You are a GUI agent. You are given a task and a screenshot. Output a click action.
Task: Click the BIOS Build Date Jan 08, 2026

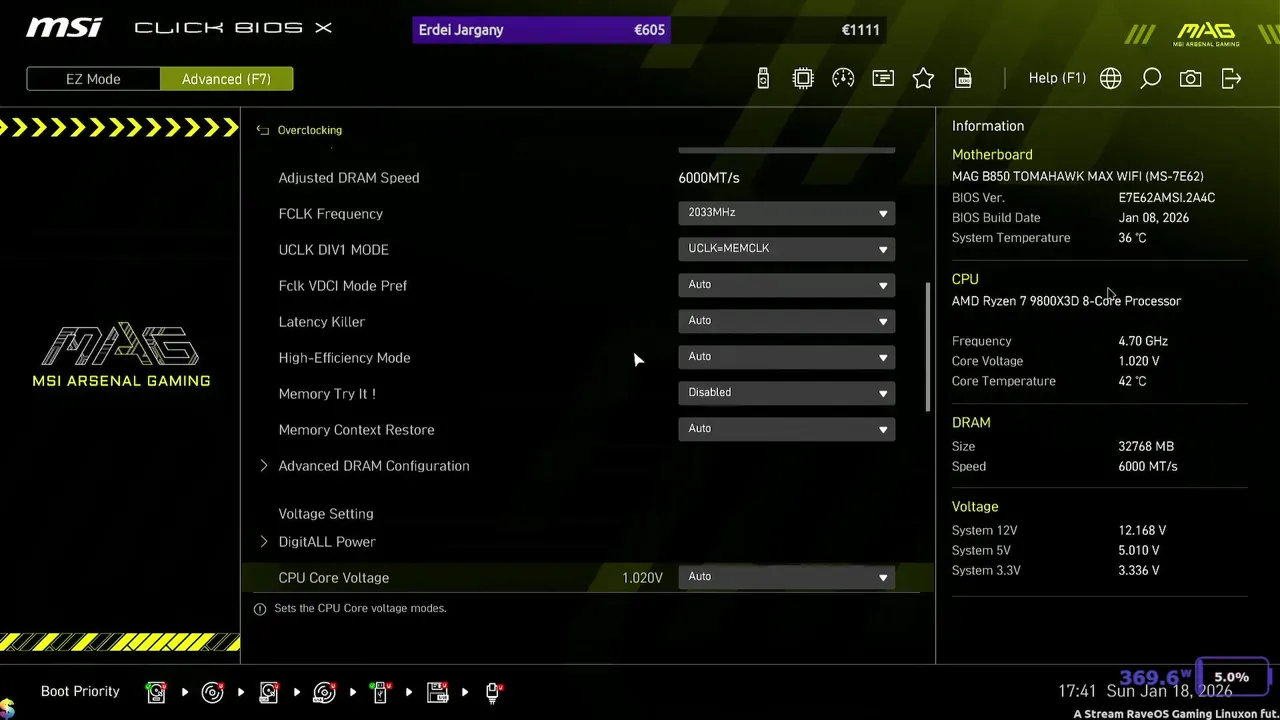point(1154,218)
